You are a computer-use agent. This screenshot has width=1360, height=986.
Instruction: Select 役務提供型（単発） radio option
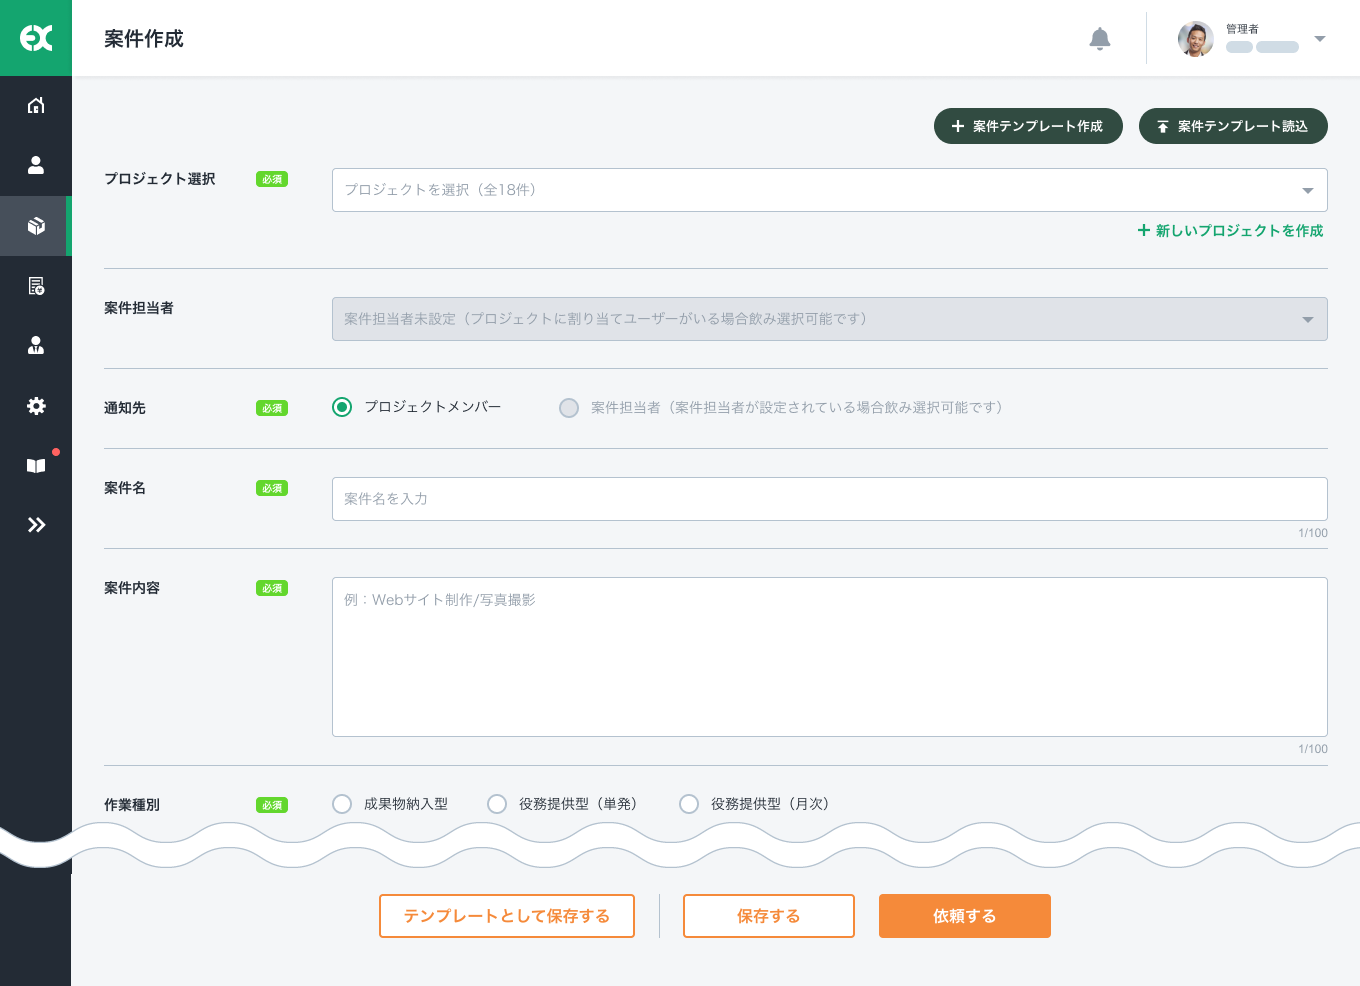point(497,804)
